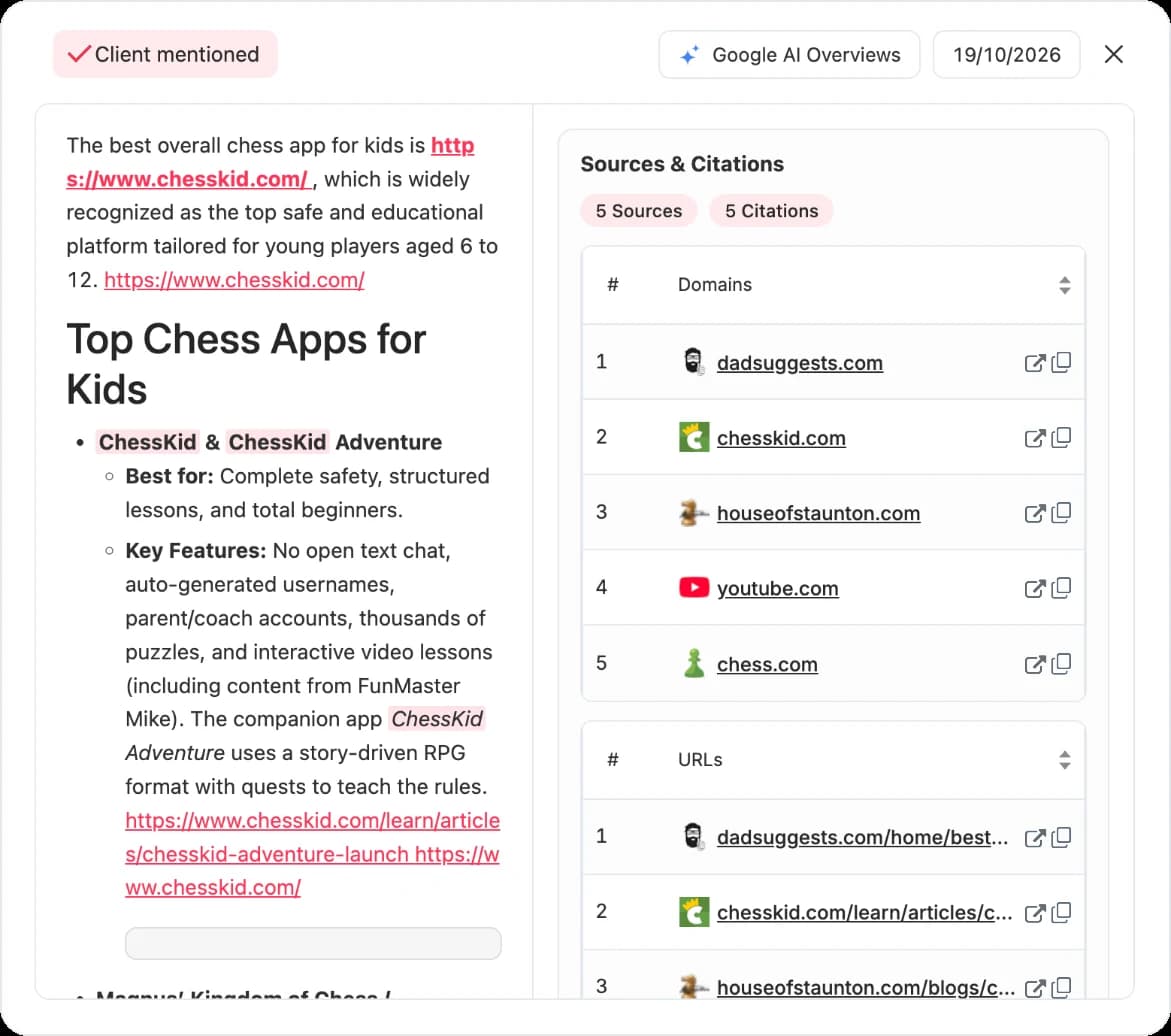Open houseofstaunton.com domain external link icon
Image resolution: width=1171 pixels, height=1036 pixels.
click(1034, 514)
